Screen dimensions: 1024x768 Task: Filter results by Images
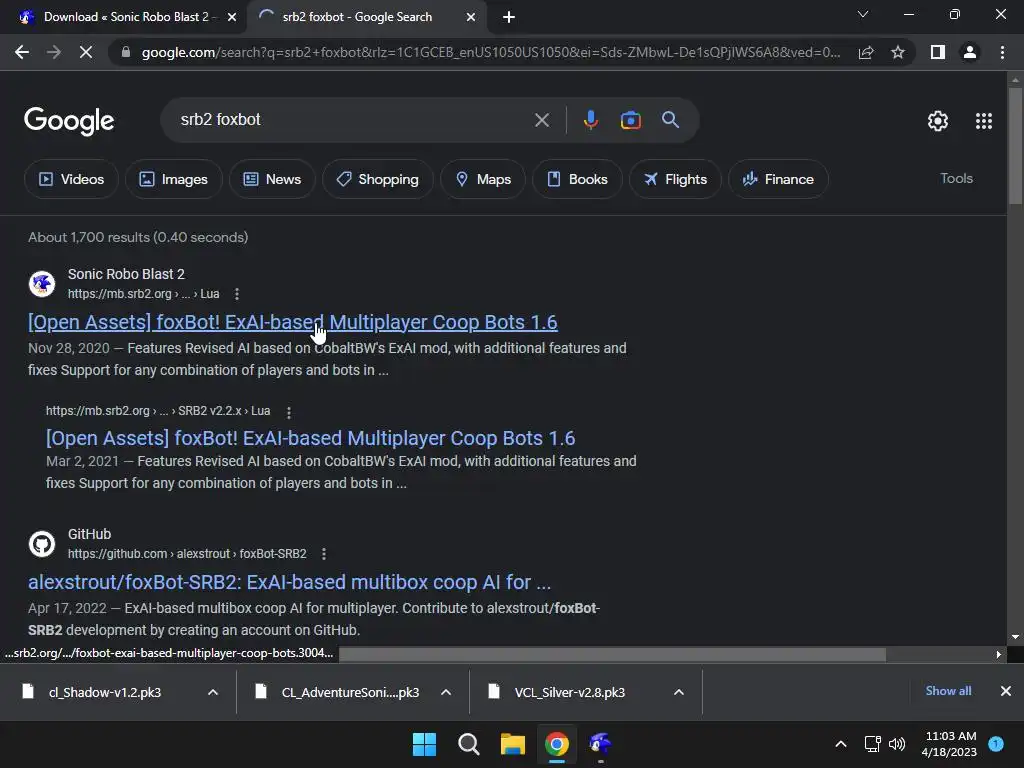click(174, 179)
